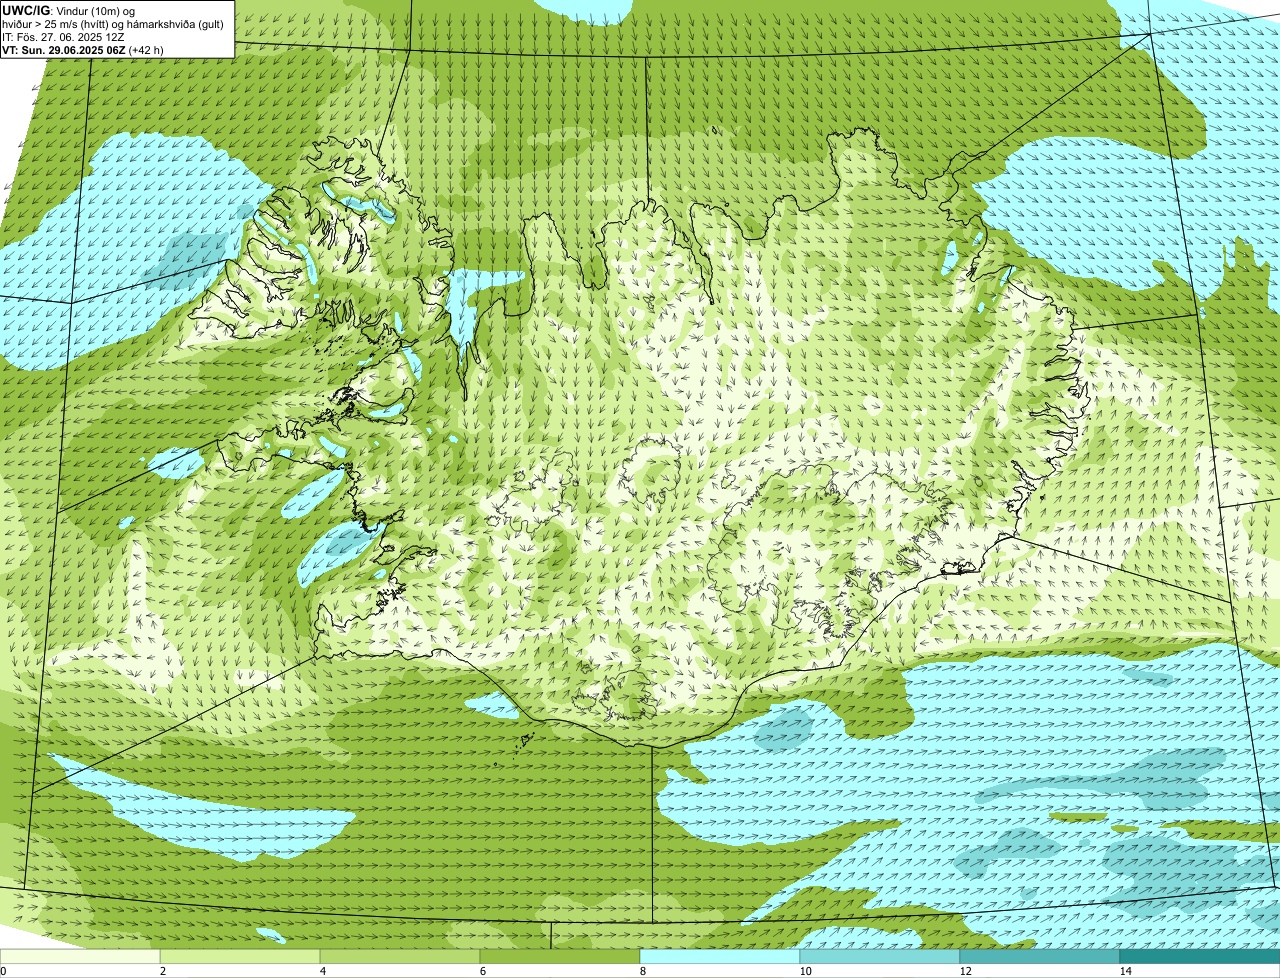Click the "2" tick label under the color bar
Screen dimensions: 1280x978
click(162, 971)
